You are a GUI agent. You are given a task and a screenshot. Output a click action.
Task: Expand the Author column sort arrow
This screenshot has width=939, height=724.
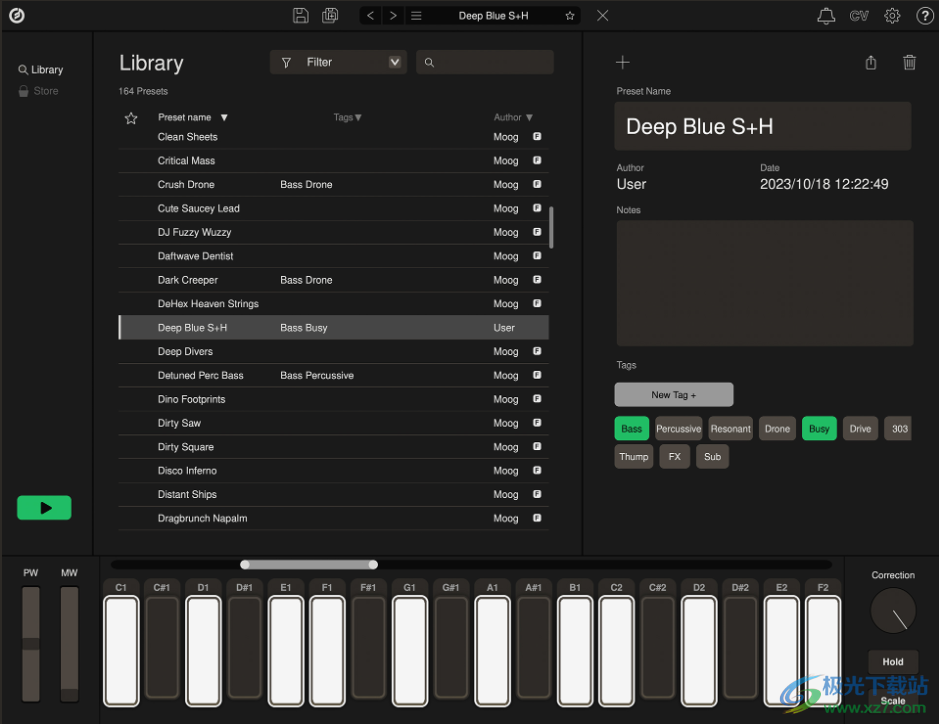point(529,117)
